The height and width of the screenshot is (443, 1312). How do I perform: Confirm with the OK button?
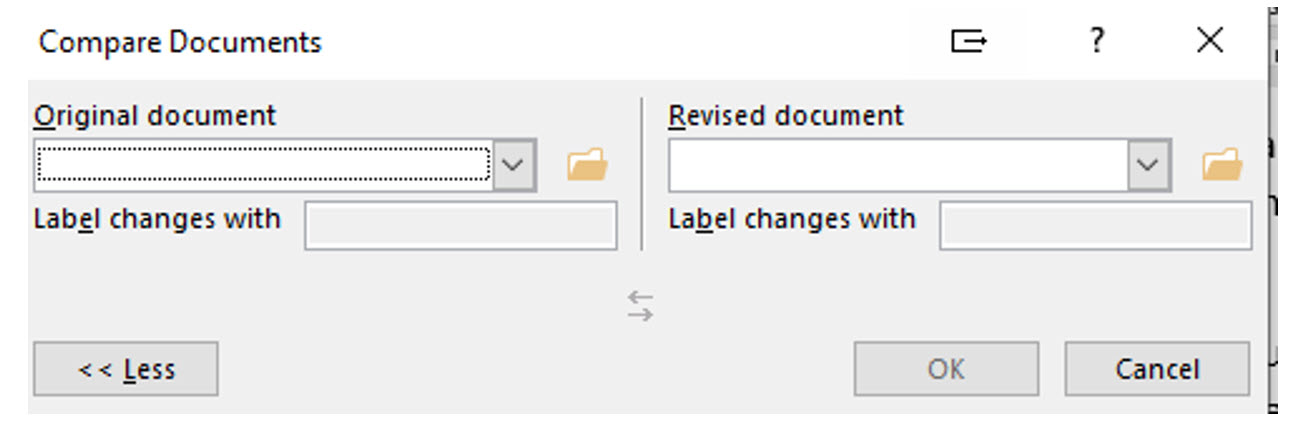coord(946,369)
